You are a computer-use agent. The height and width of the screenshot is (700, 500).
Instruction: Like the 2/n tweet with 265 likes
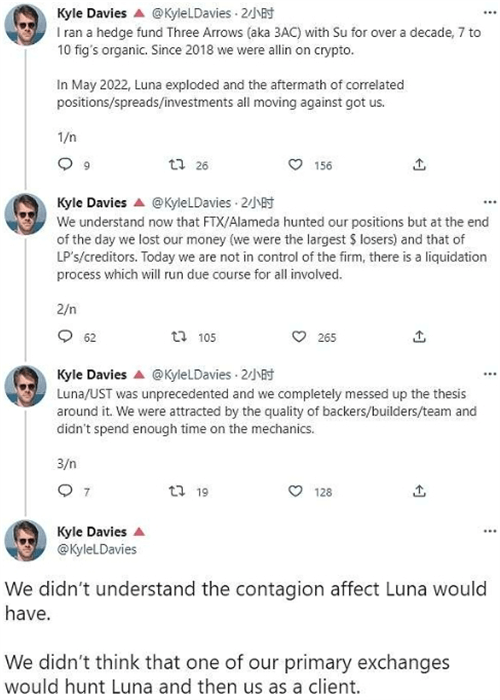299,336
